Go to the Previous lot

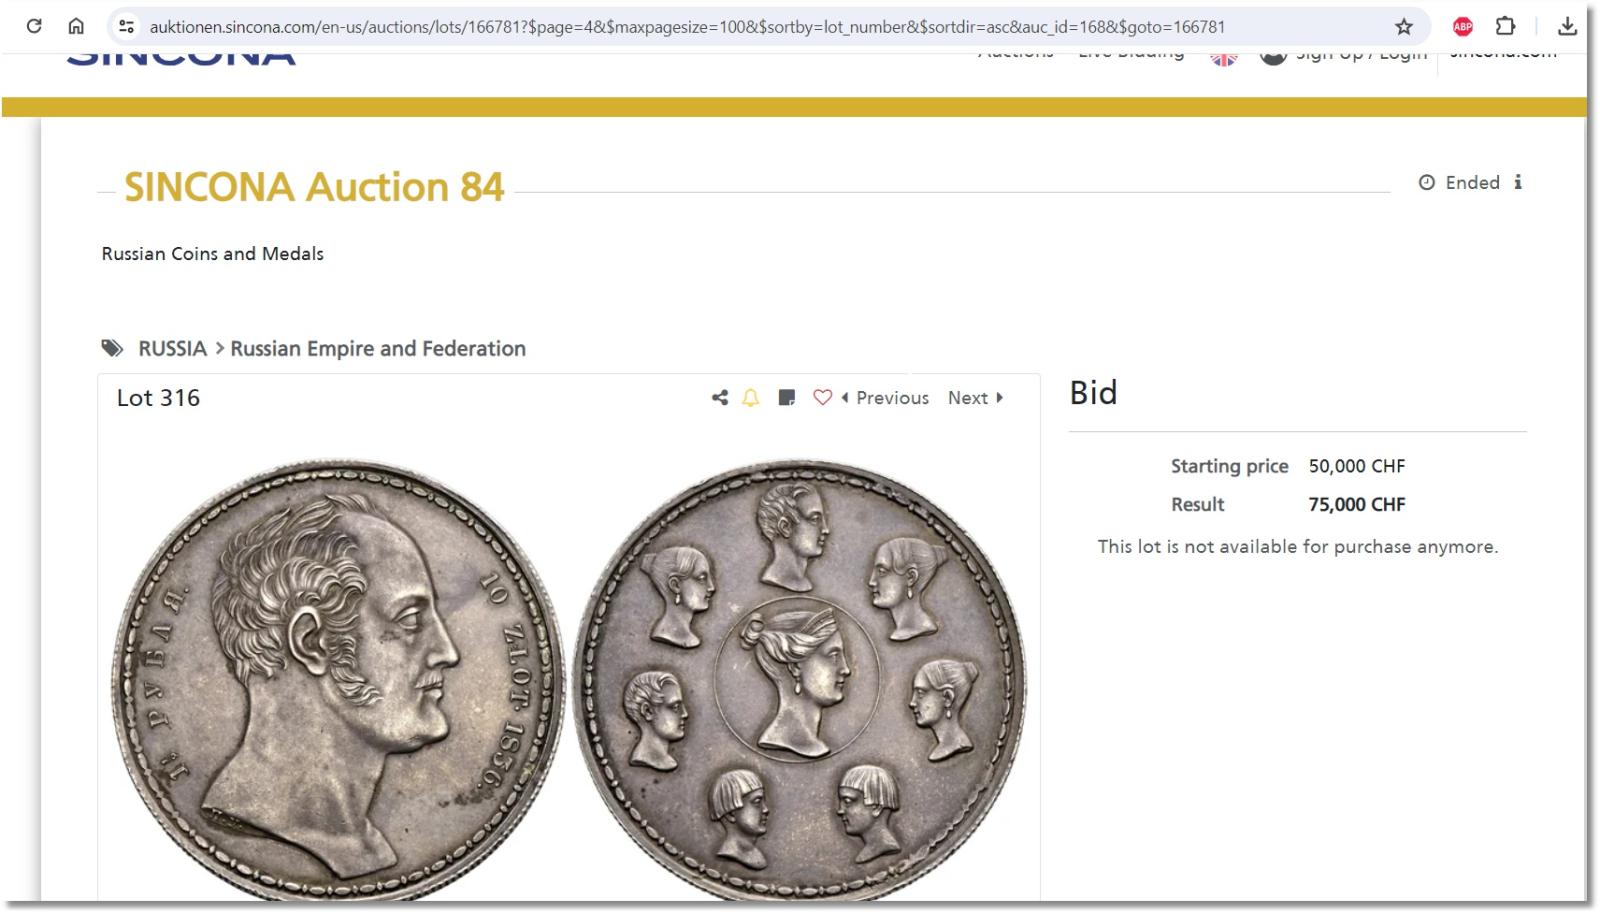[885, 398]
